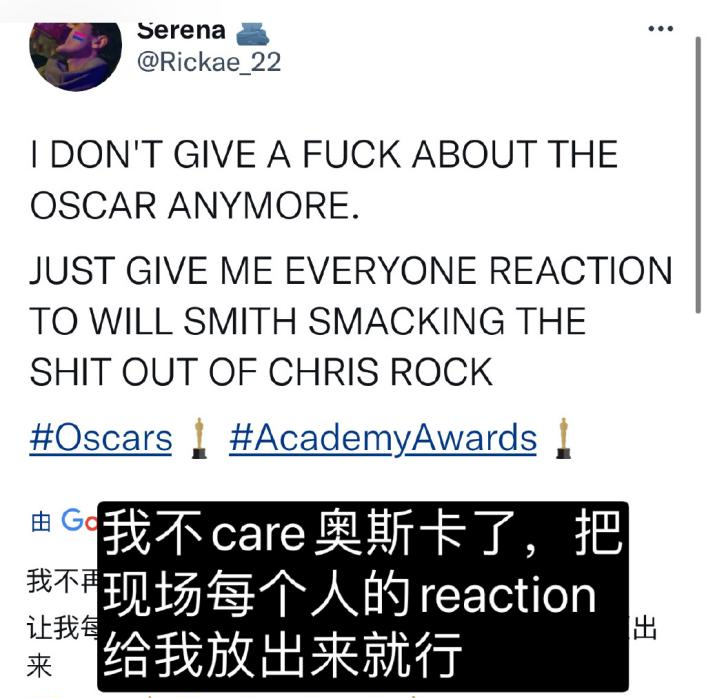Click the Oscar statuette emoji after #AcademyAwards

click(562, 438)
